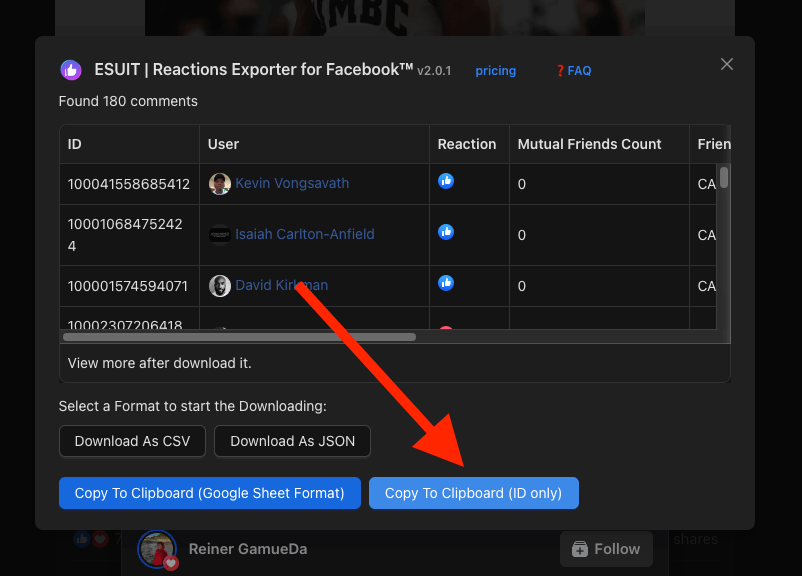Screen dimensions: 802x576
Task: Click the like reaction icon for Kevin Vongsavath
Action: pyautogui.click(x=446, y=181)
